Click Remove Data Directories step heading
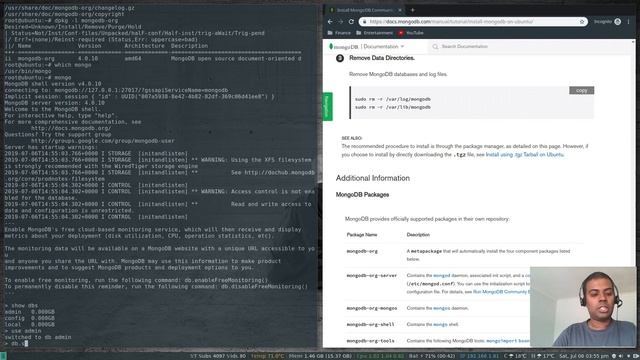 click(x=382, y=58)
